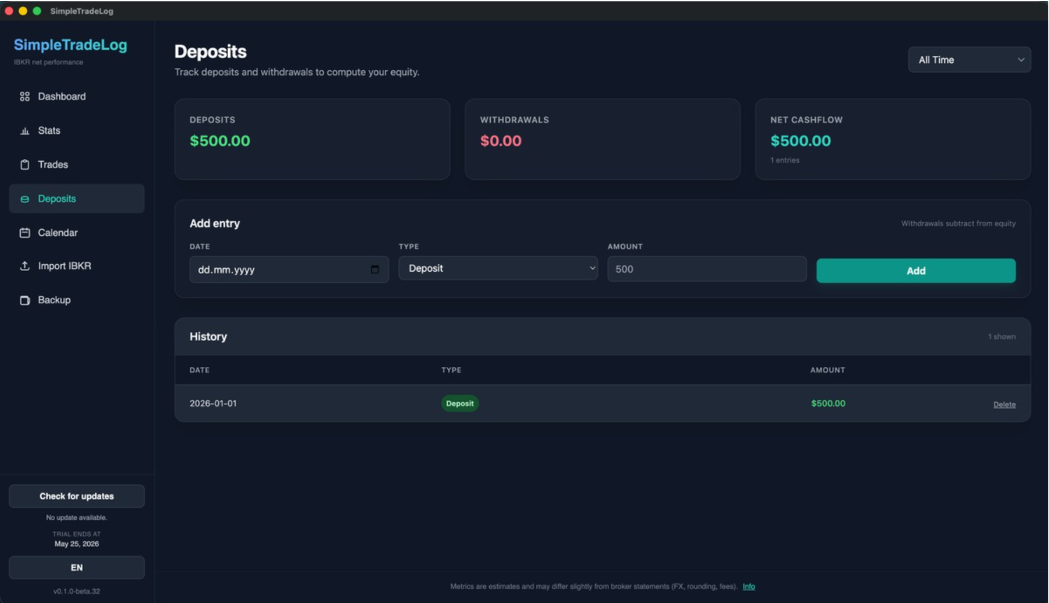This screenshot has height=603, width=1049.
Task: Click the Stats bar chart icon
Action: 25,131
